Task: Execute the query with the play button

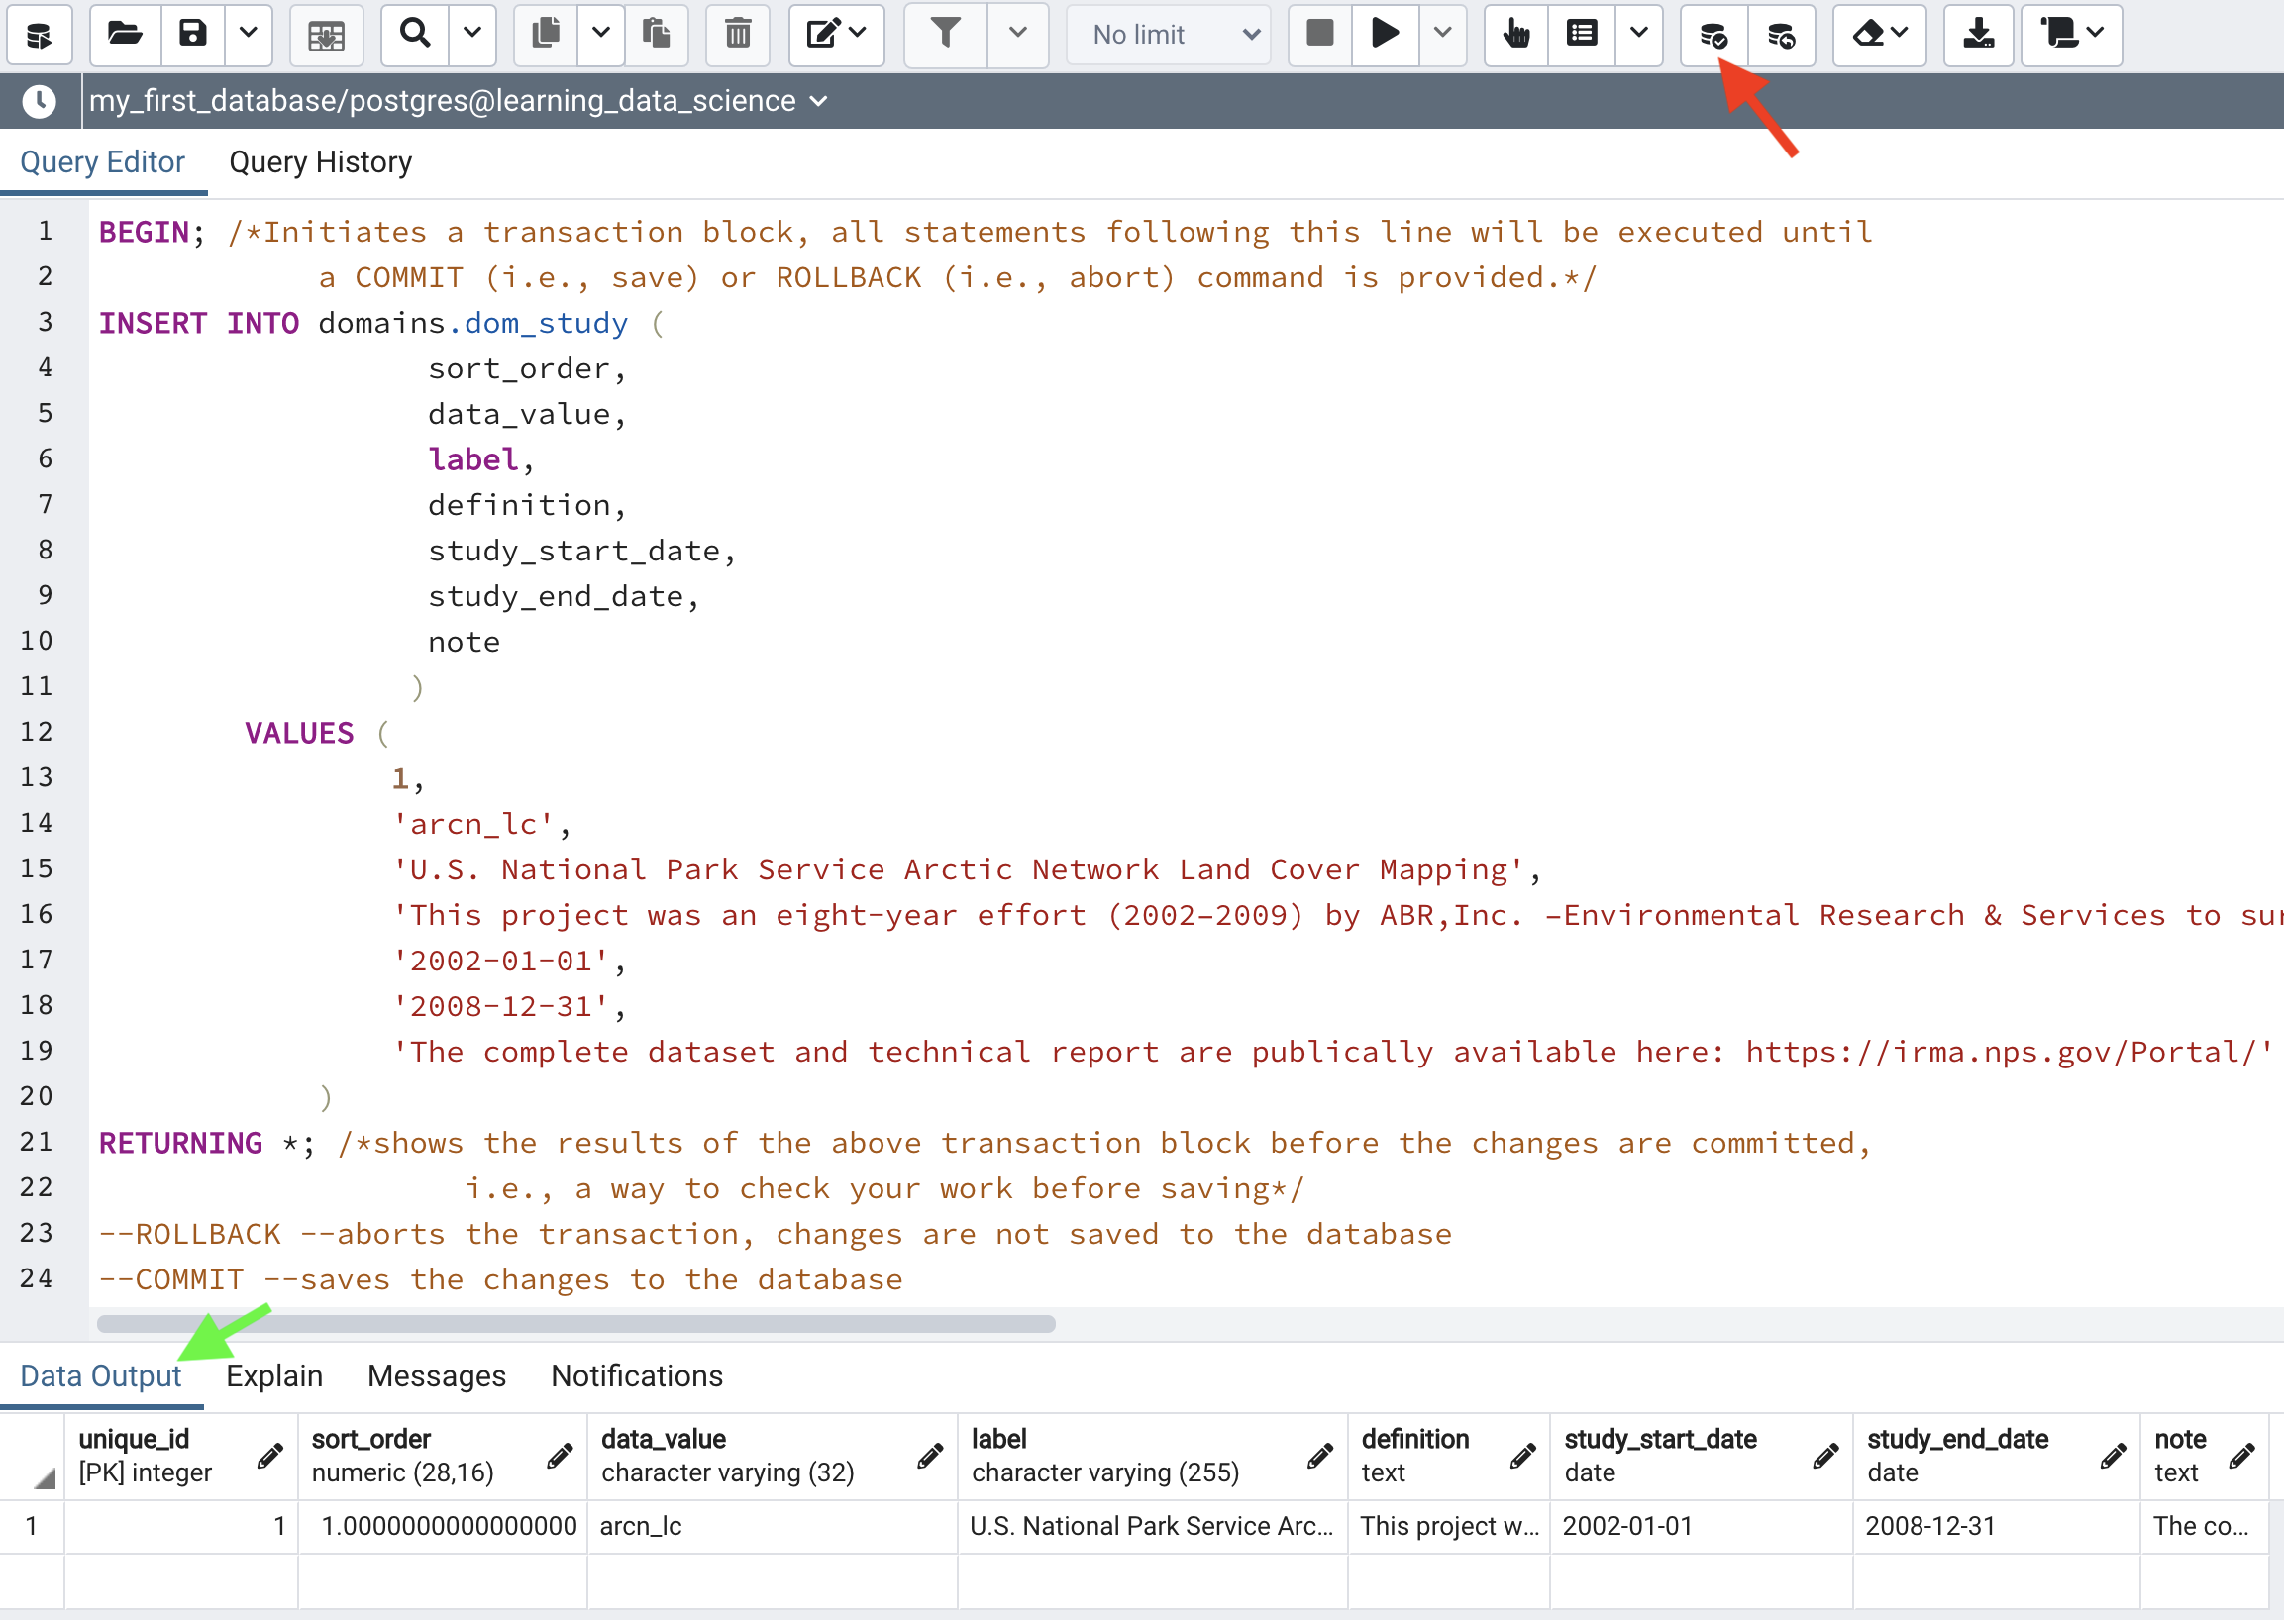Action: [x=1384, y=34]
